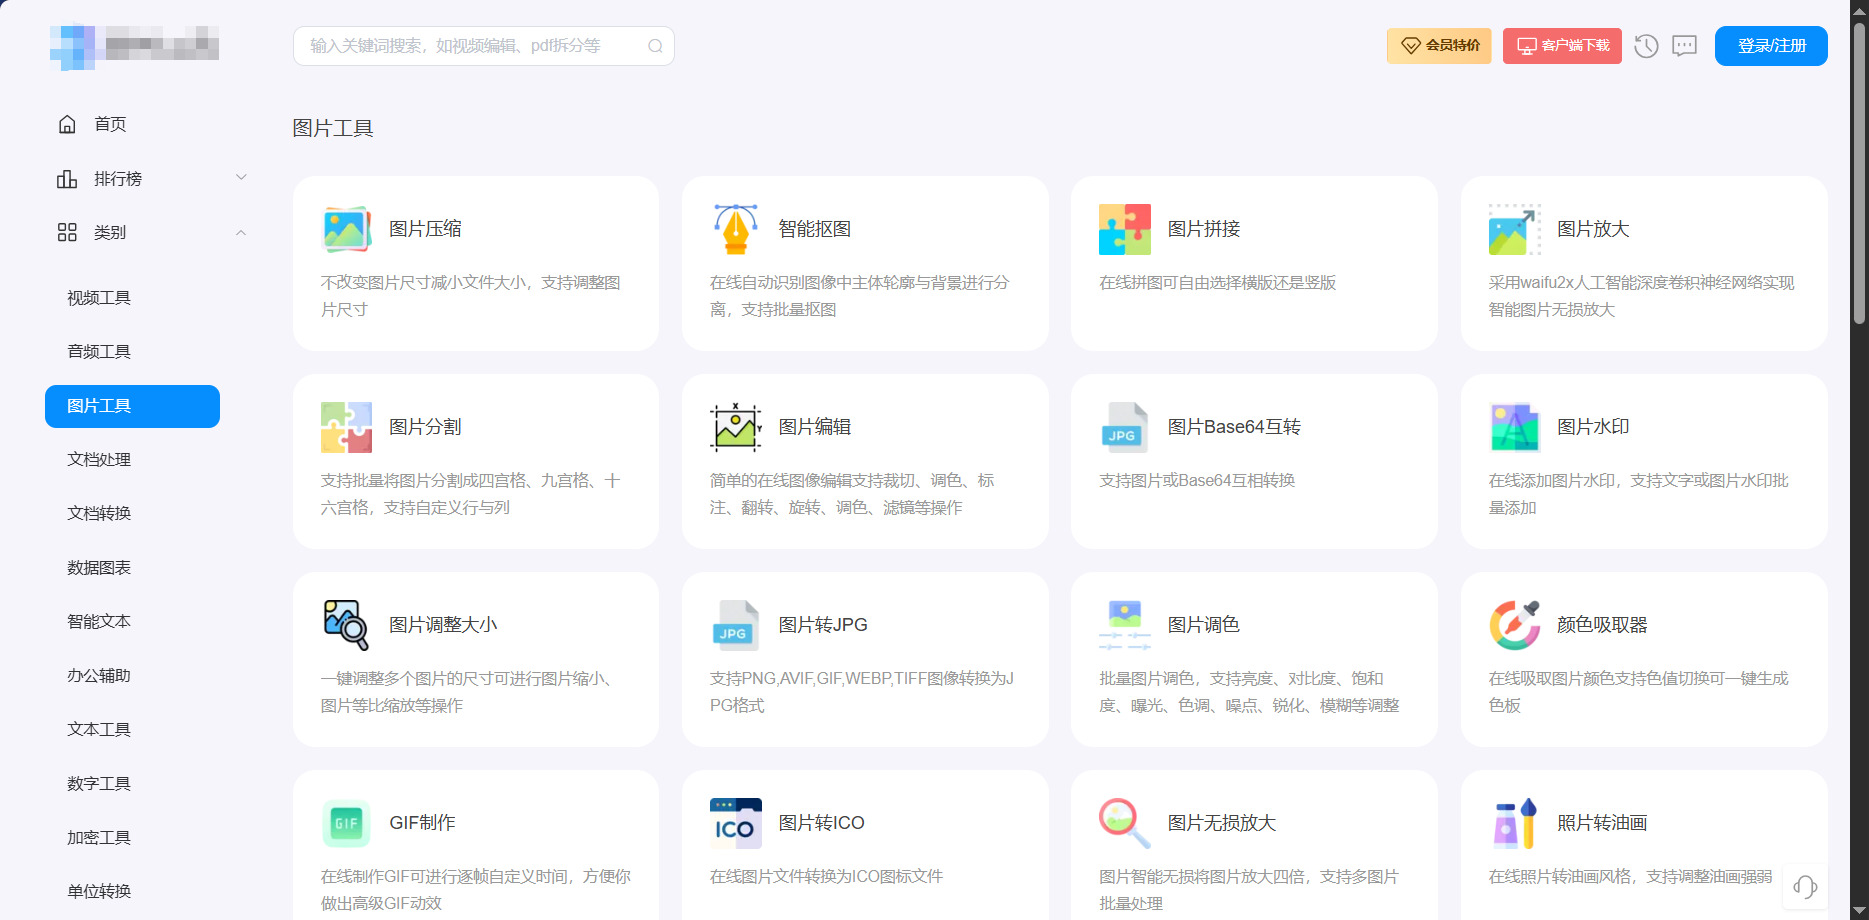Click the 照片转油画 paintbrush icon
1869x920 pixels.
click(x=1514, y=823)
